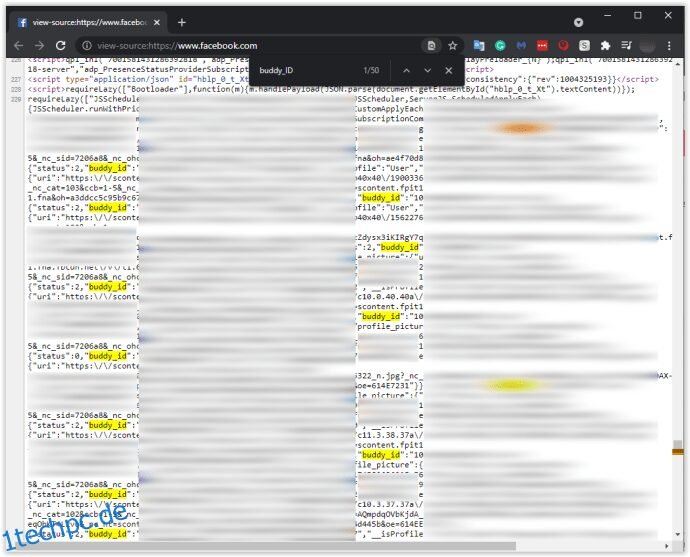Screen dimensions: 690x557
Task: Close the find bar
Action: pos(448,70)
